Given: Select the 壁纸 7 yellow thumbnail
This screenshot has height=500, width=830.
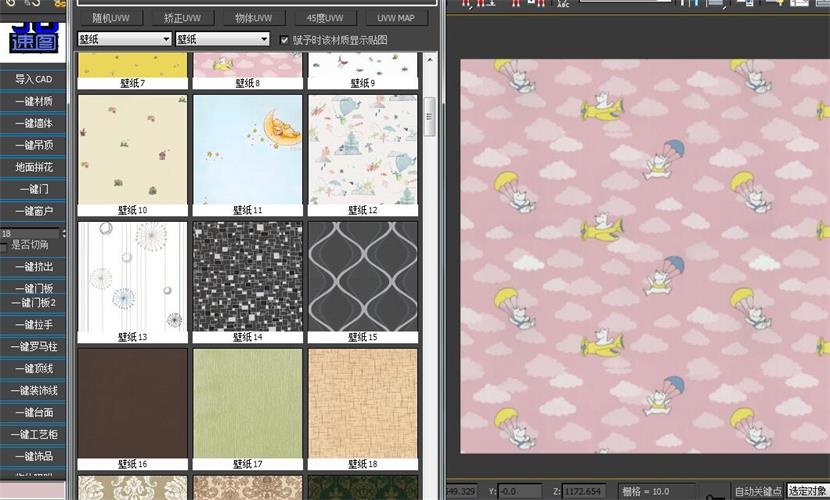Looking at the screenshot, I should [x=132, y=65].
